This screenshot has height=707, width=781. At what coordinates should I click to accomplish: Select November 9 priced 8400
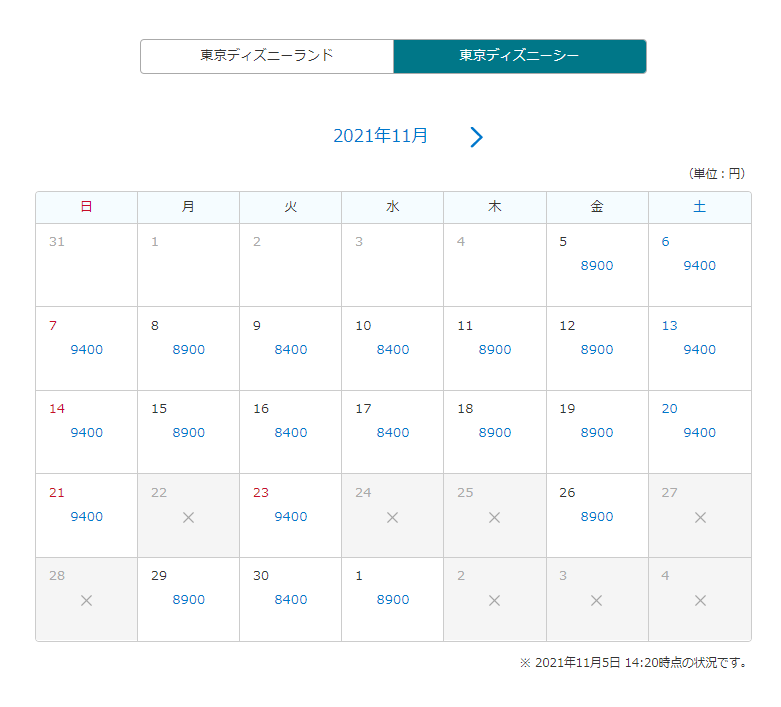[291, 349]
